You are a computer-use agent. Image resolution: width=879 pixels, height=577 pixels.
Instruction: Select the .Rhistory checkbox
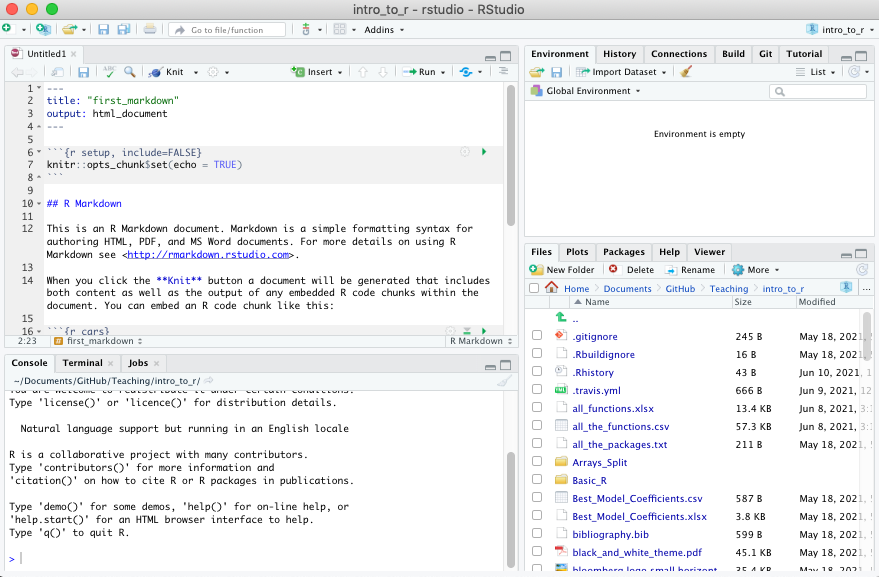[537, 371]
